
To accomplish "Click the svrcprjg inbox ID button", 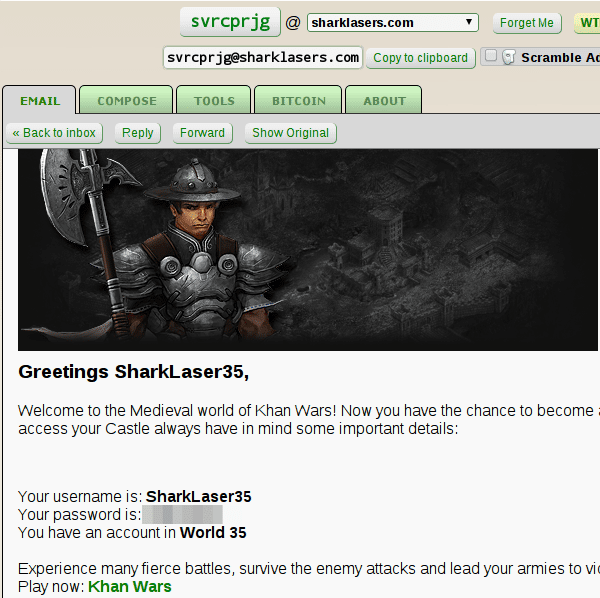I will point(230,22).
